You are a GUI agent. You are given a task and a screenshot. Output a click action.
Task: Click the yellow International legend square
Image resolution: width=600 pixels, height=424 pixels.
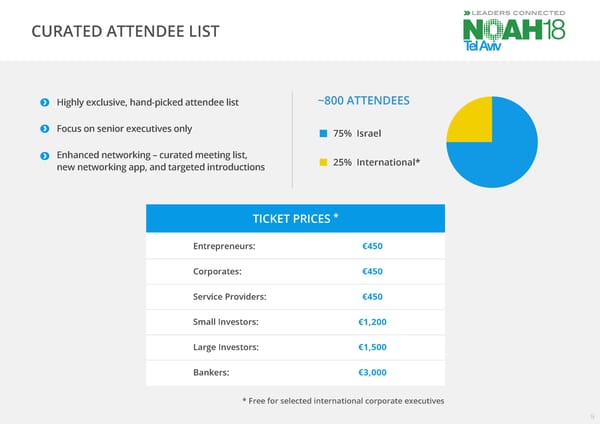click(x=322, y=162)
